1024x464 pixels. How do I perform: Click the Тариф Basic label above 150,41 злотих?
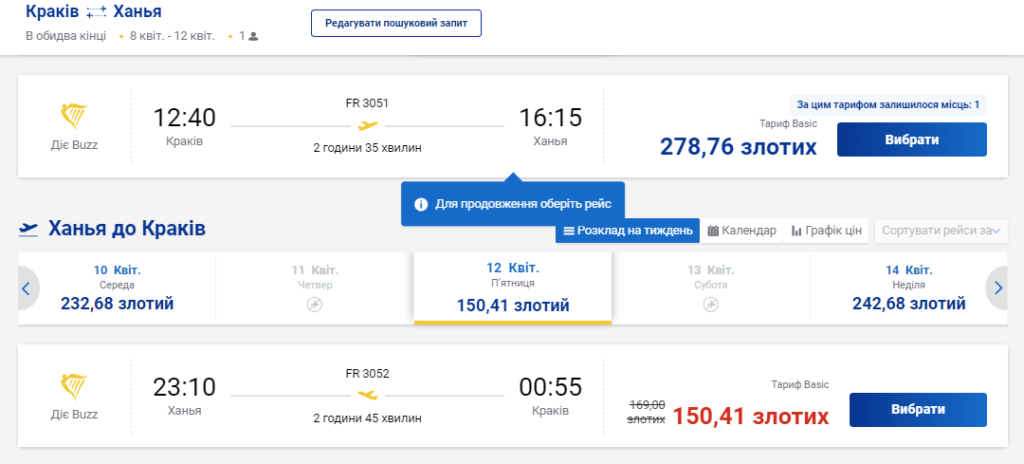800,385
